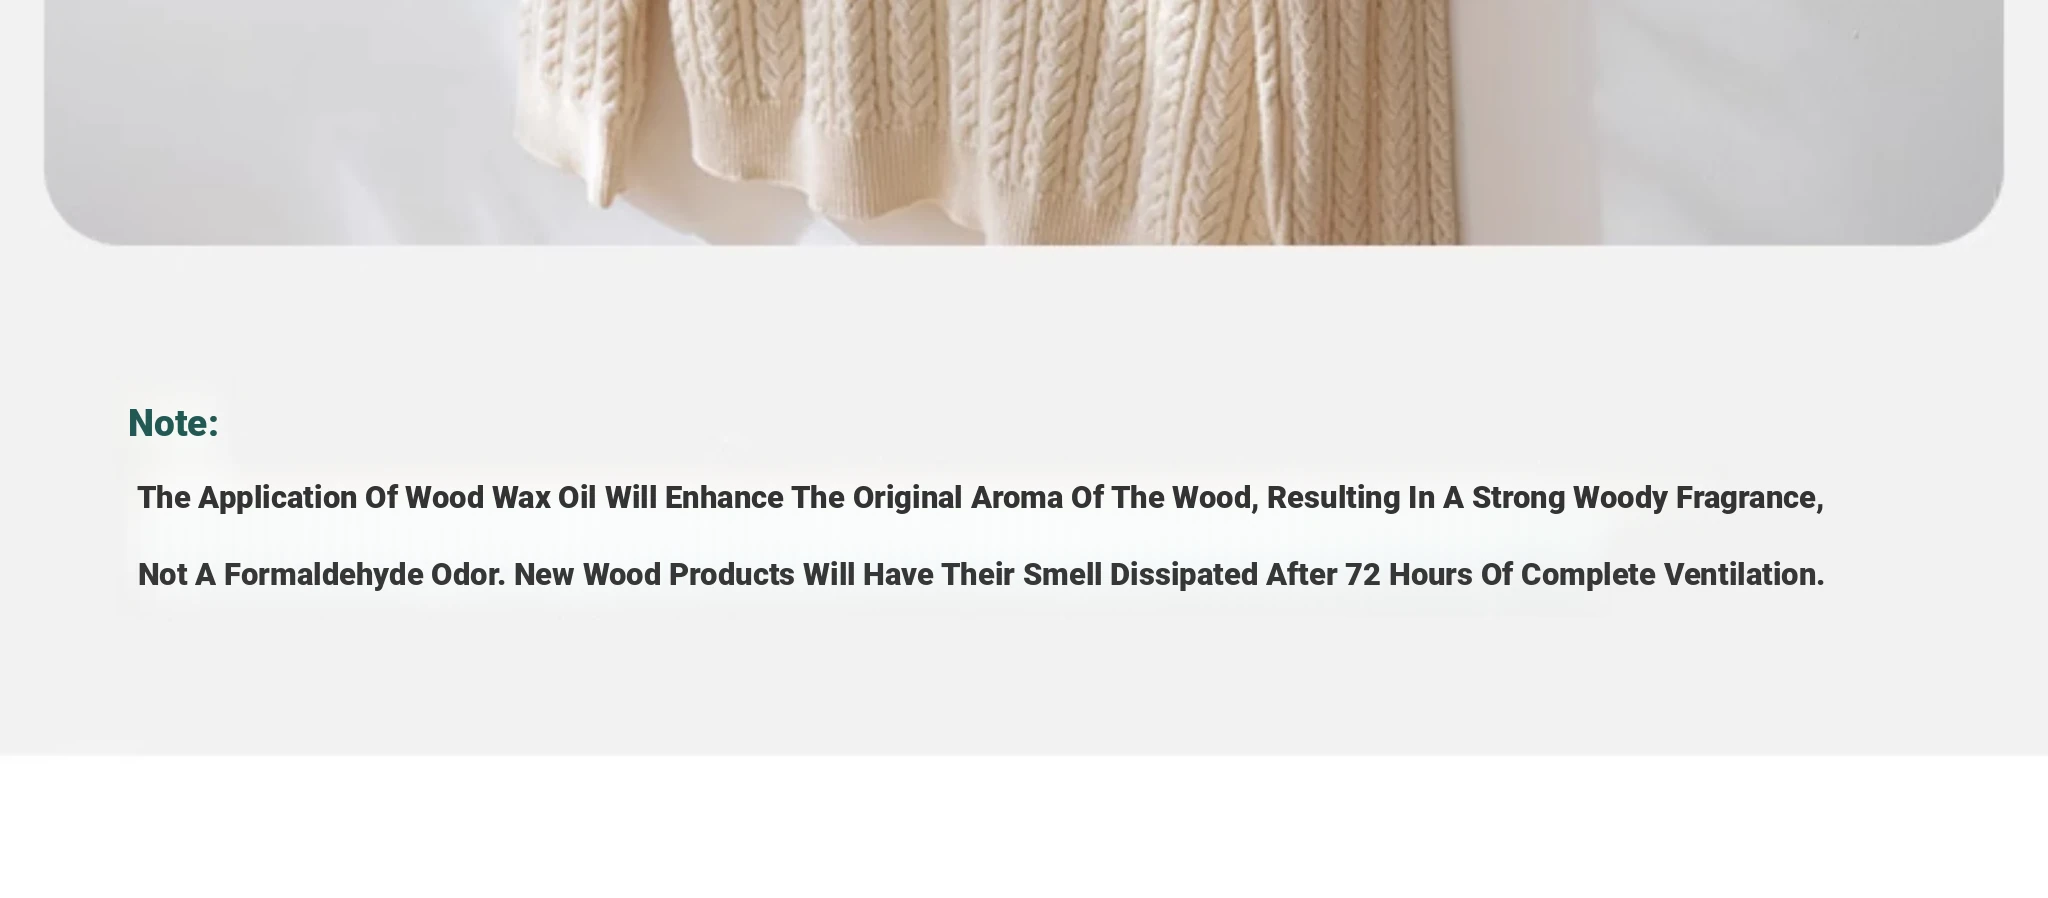The width and height of the screenshot is (2048, 898).
Task: Click the phrase "Complete Ventilation."
Action: coord(1672,574)
